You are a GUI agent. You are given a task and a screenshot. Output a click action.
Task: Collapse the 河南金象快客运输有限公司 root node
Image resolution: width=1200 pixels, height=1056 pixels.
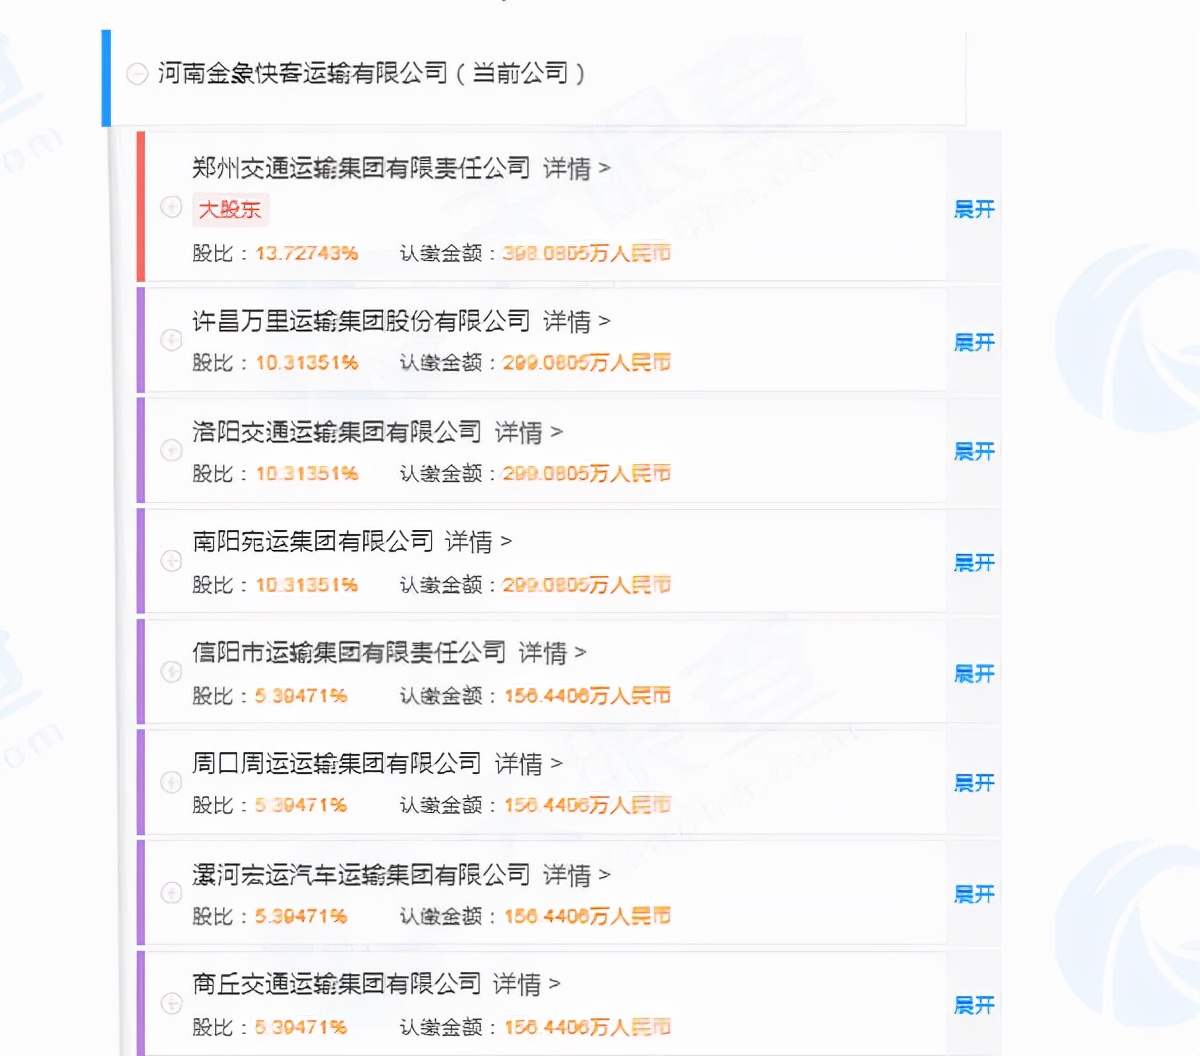click(x=137, y=74)
